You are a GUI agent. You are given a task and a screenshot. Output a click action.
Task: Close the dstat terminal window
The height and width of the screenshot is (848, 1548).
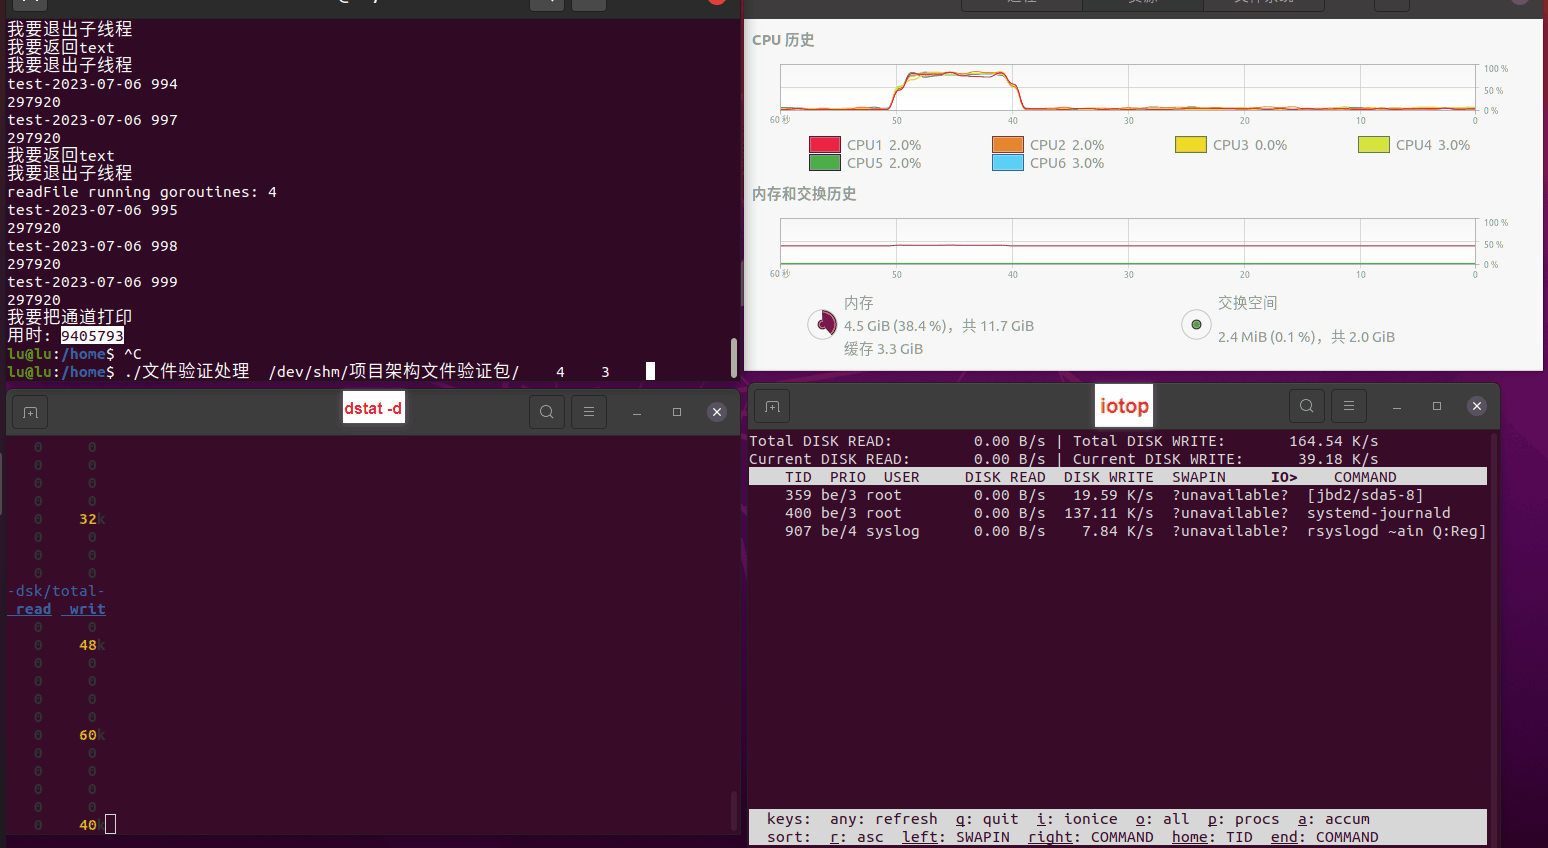[717, 412]
